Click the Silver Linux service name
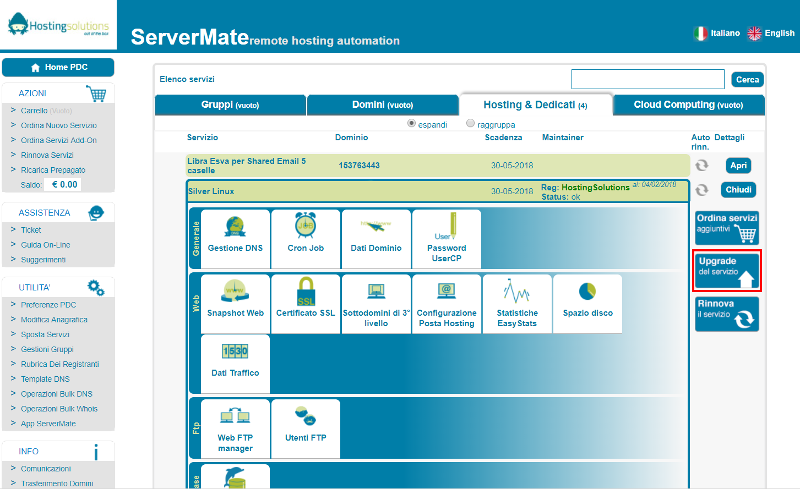Screen dimensions: 800x489 point(211,191)
